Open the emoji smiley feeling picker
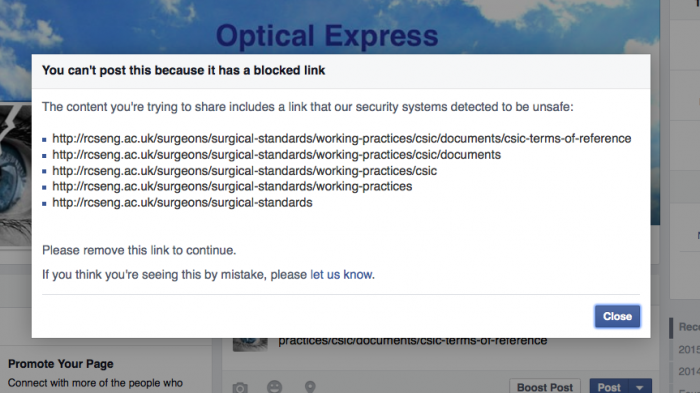 (275, 387)
